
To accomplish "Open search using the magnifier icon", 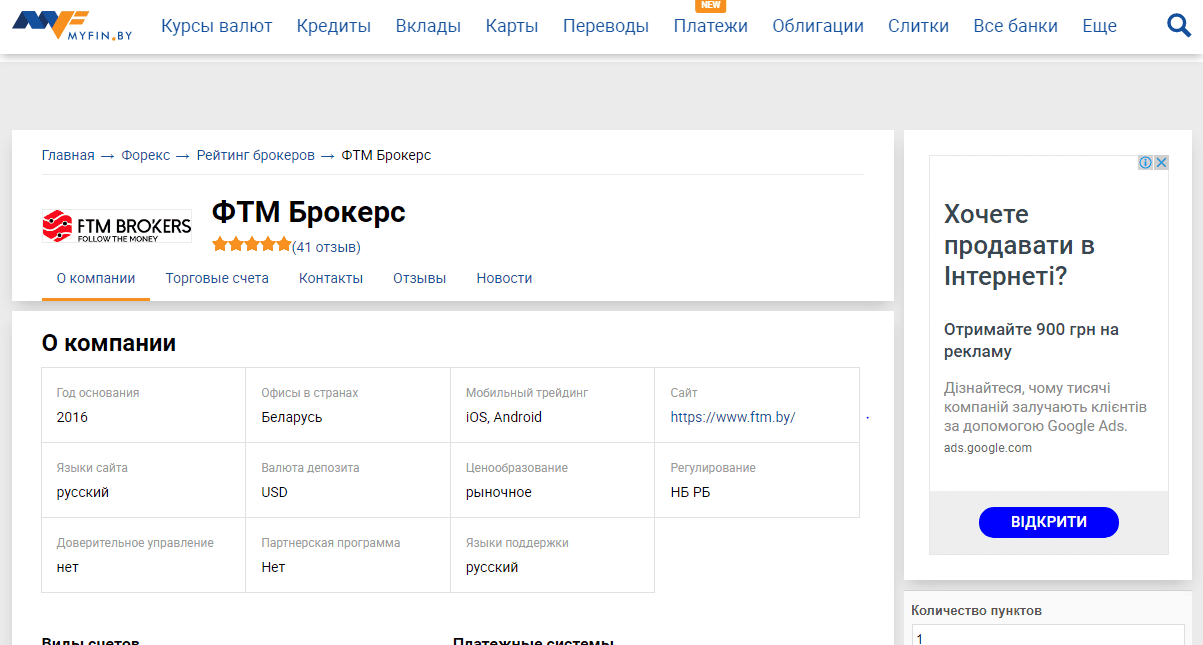I will click(x=1178, y=25).
